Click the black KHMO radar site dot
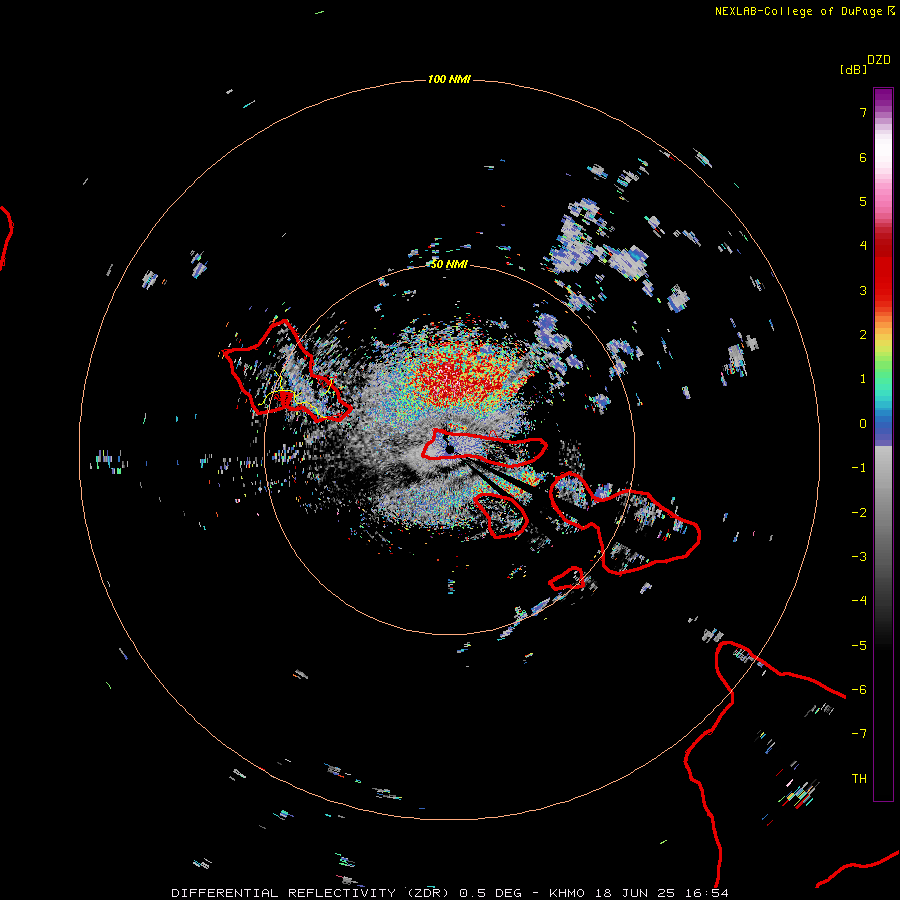 [x=450, y=449]
